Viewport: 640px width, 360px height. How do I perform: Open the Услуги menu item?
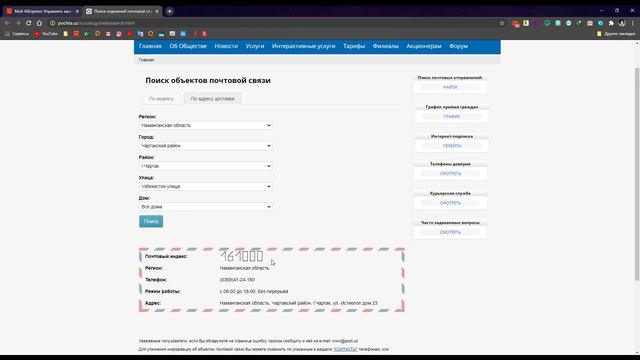point(255,46)
